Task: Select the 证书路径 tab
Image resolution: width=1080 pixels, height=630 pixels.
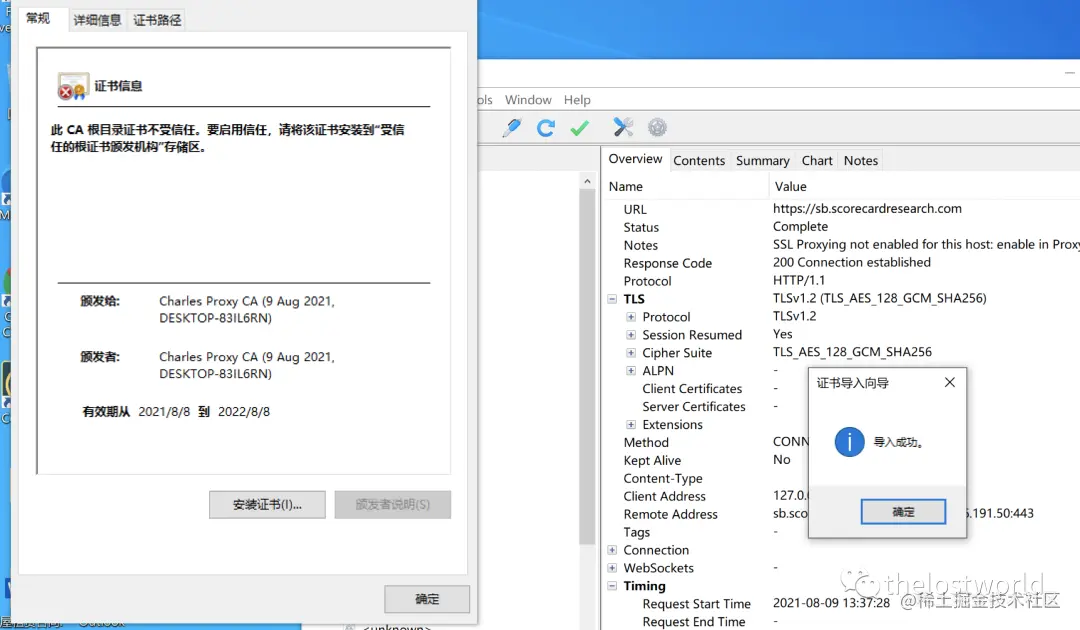Action: point(157,21)
